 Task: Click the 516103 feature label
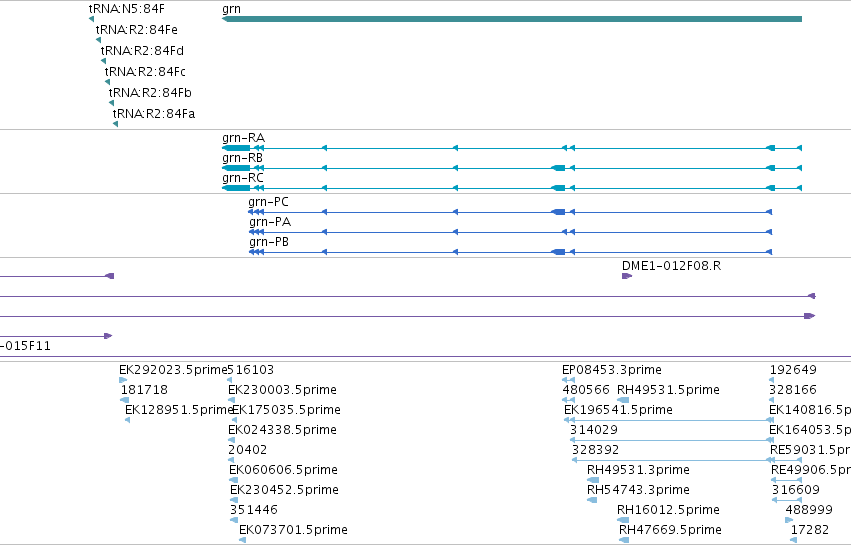coord(250,370)
